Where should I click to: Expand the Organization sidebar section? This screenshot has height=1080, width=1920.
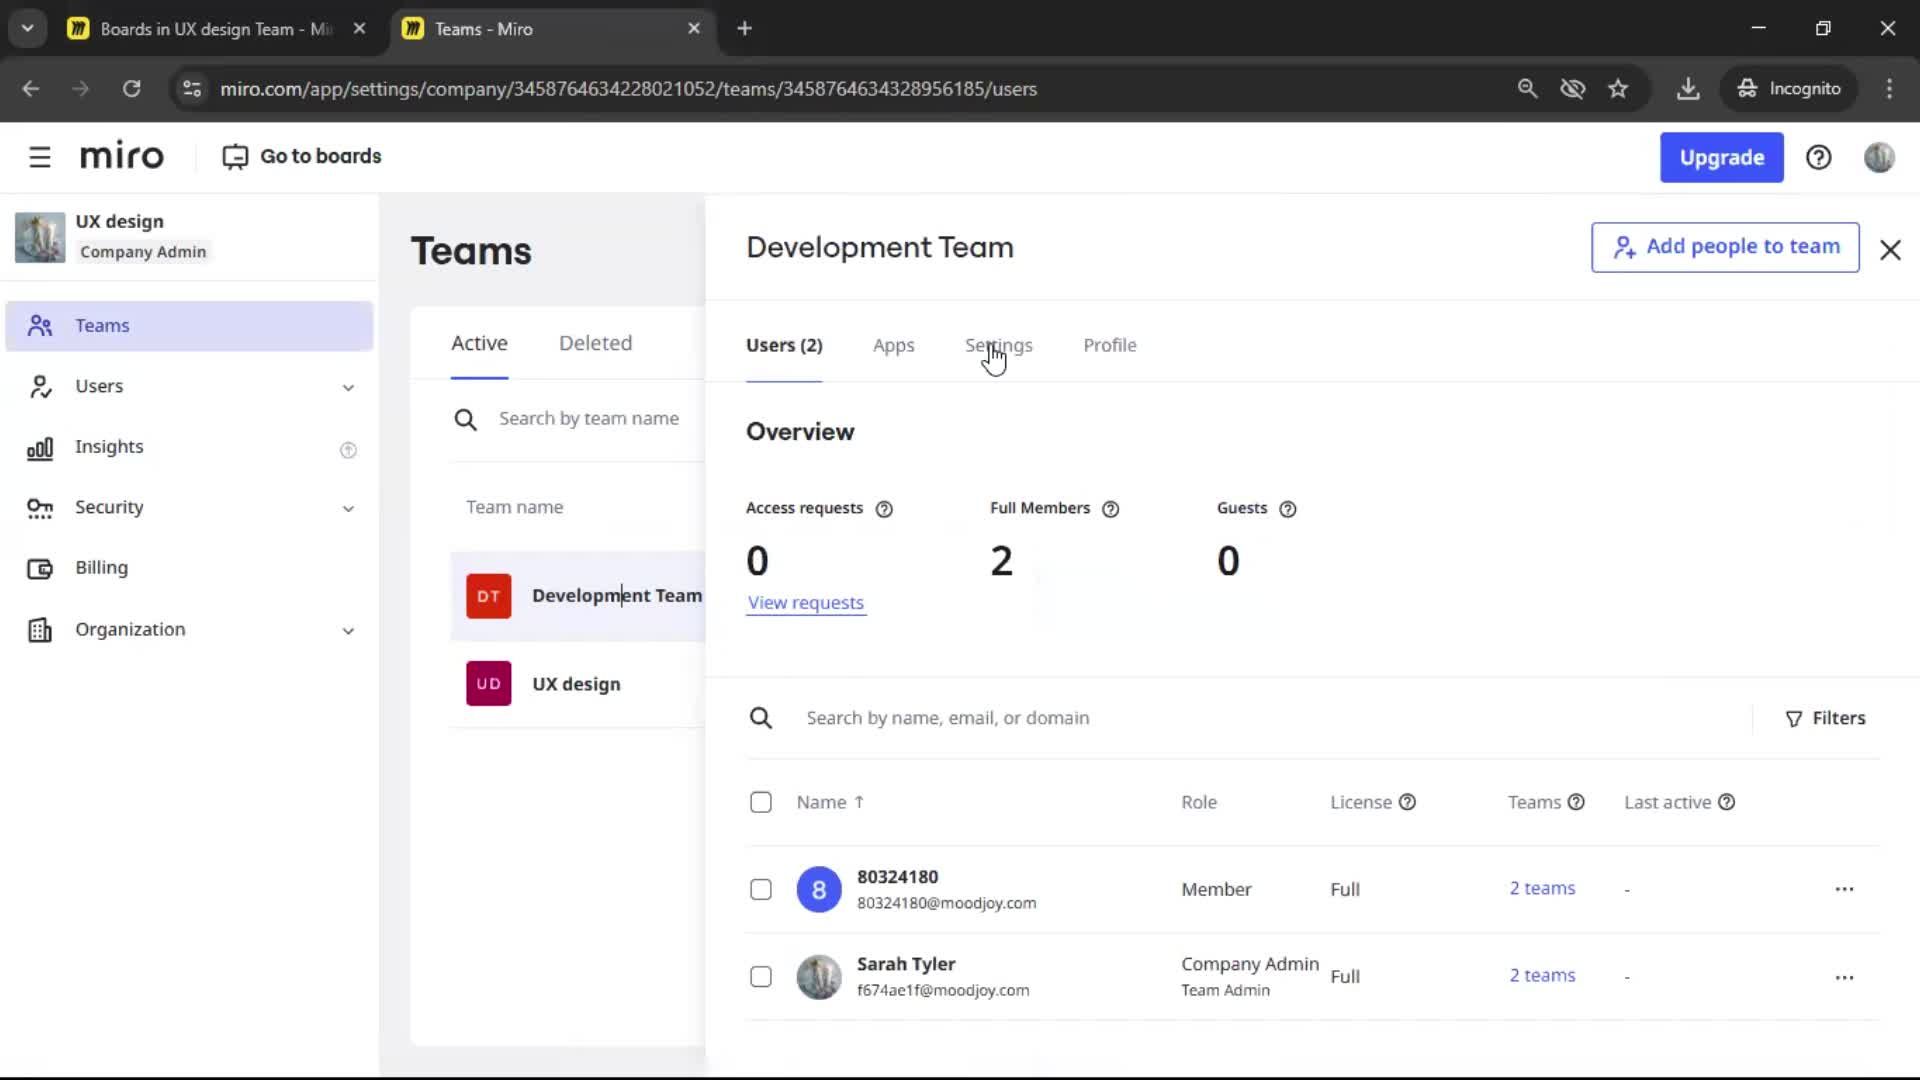[x=348, y=631]
